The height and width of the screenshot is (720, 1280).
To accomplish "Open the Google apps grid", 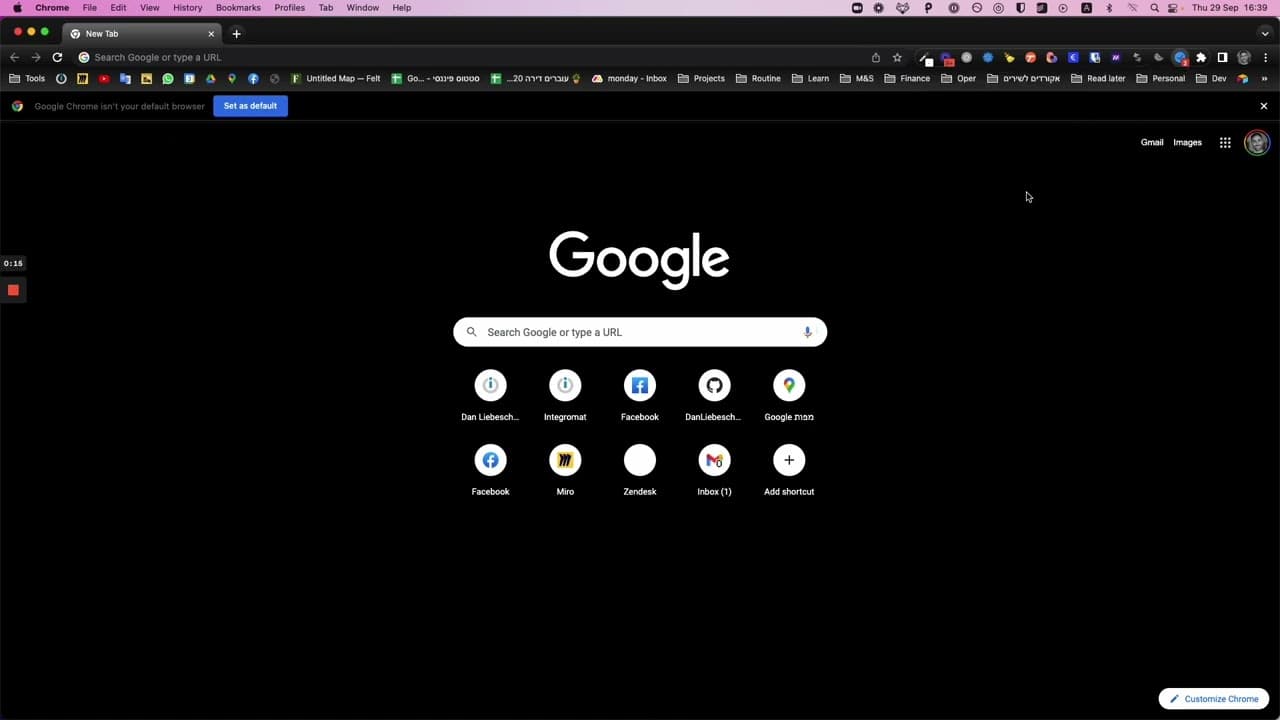I will [1225, 143].
